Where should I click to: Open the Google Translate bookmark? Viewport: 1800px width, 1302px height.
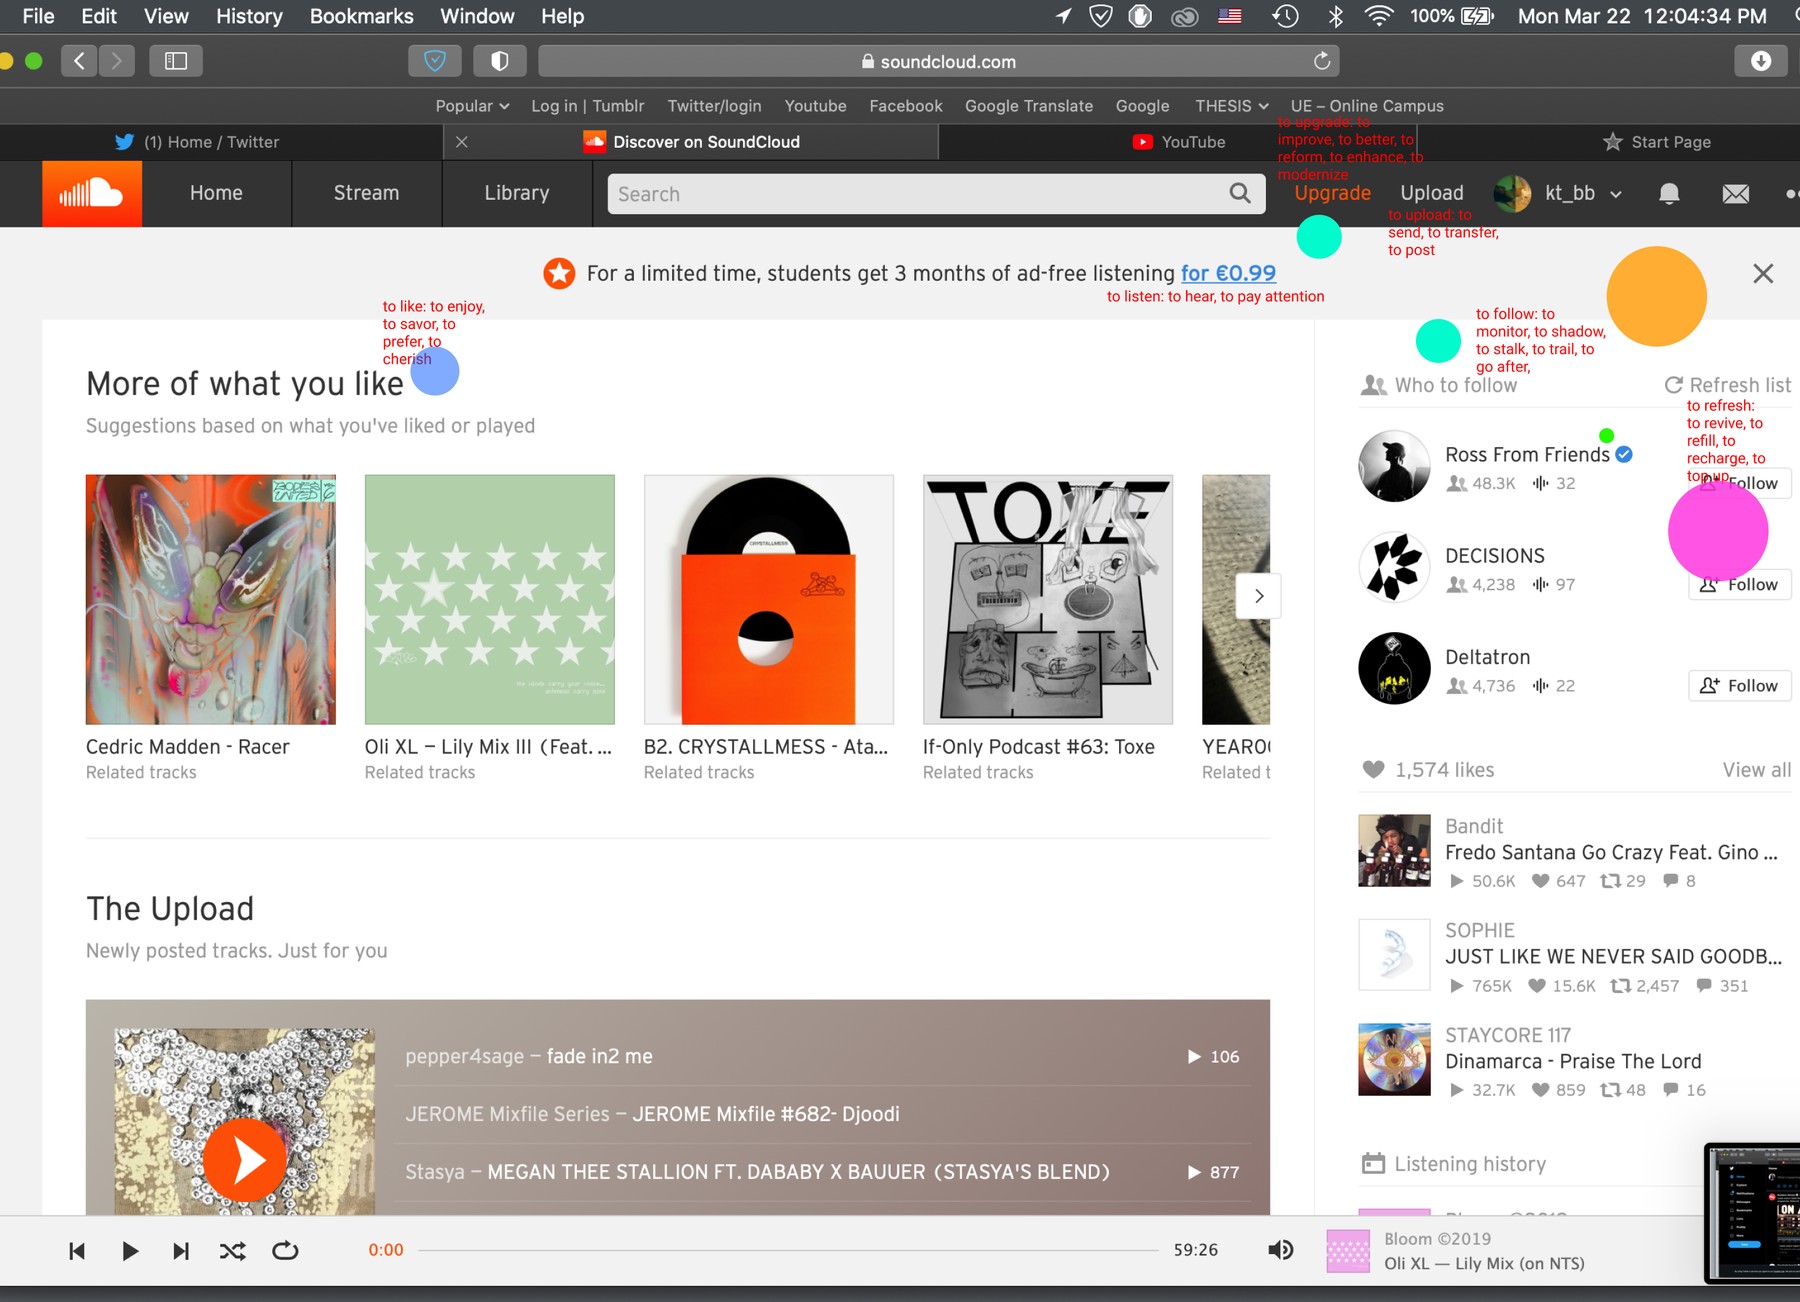tap(1028, 106)
